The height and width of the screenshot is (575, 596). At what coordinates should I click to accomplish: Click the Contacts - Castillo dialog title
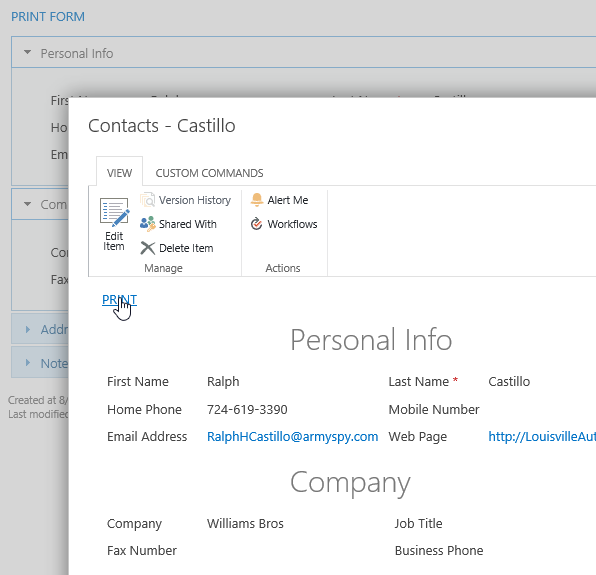pos(162,126)
